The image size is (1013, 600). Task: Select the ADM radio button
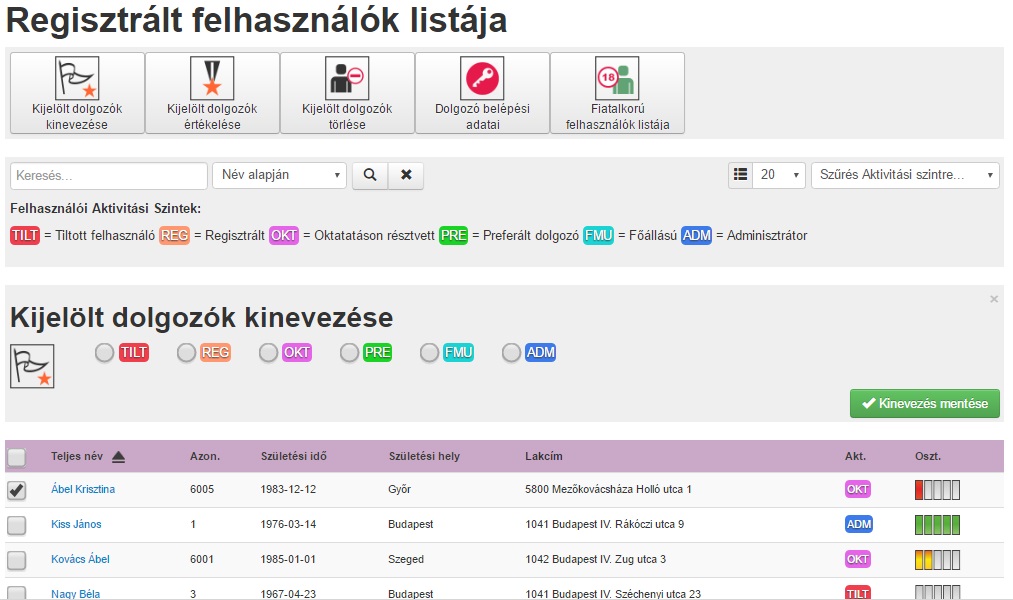click(509, 352)
